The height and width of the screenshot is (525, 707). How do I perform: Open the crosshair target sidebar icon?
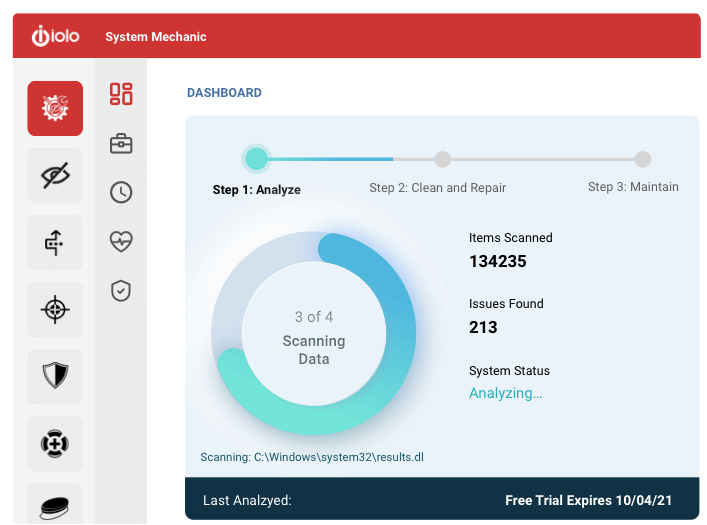point(55,309)
